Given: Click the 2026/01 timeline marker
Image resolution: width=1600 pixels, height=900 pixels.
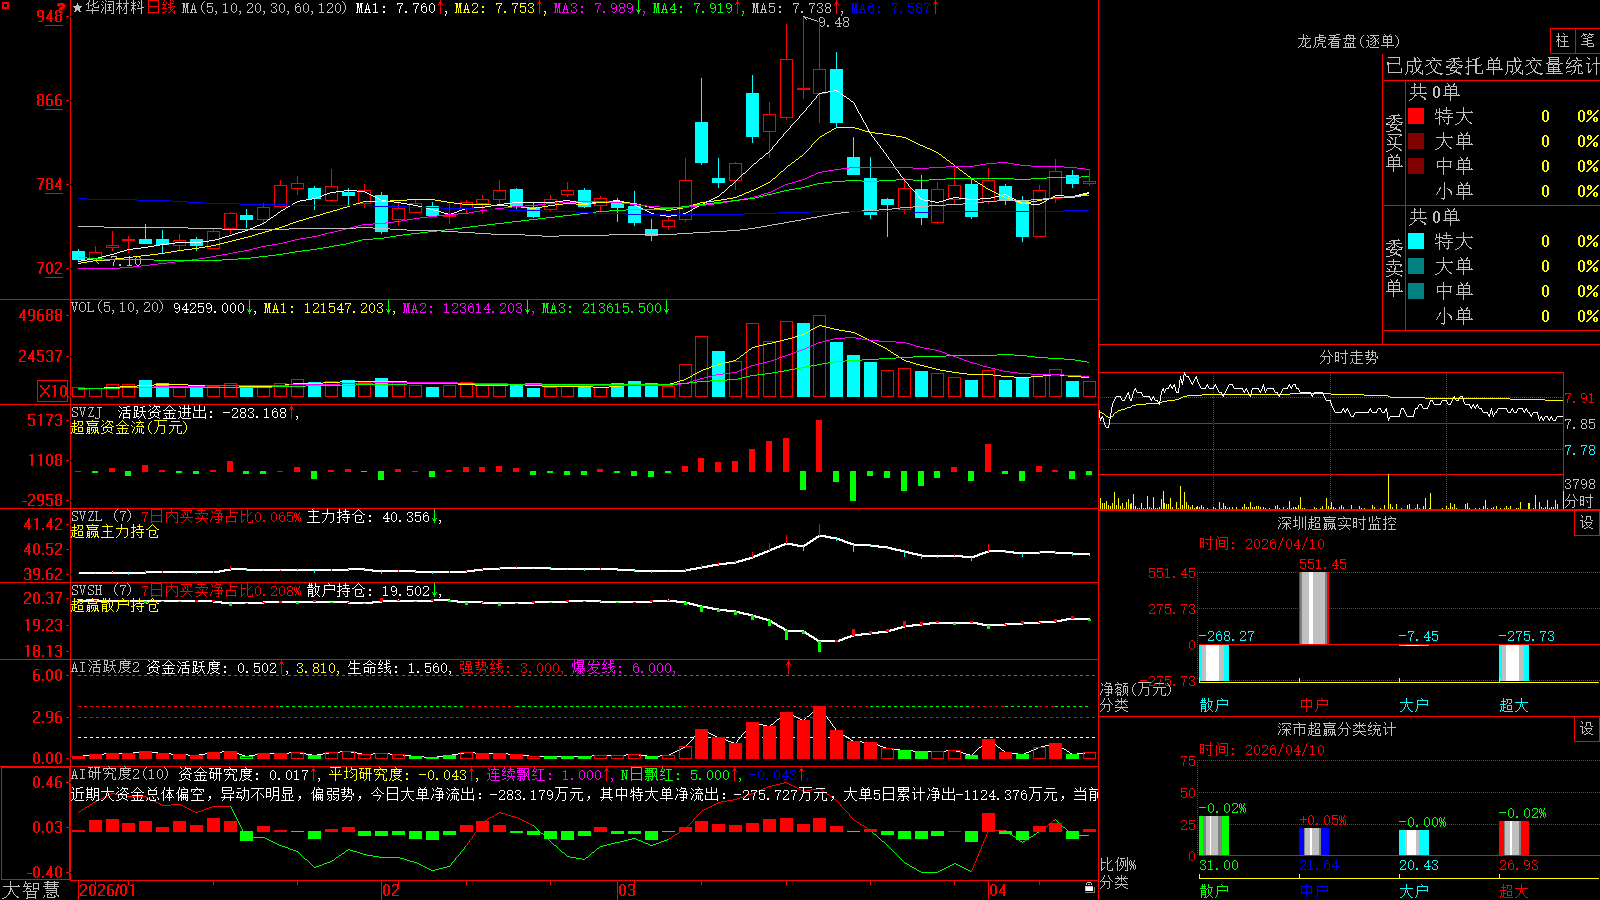Looking at the screenshot, I should click(107, 890).
